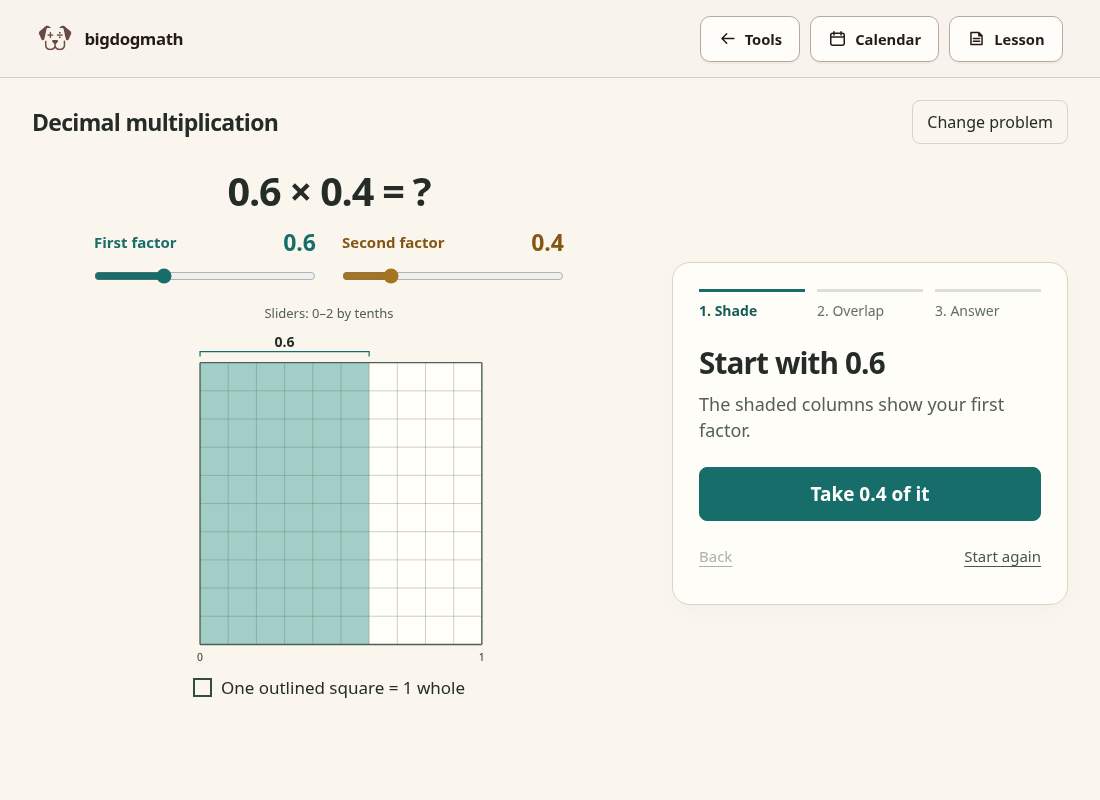Image resolution: width=1100 pixels, height=800 pixels.
Task: Click the First factor value 0.6
Action: [x=299, y=243]
